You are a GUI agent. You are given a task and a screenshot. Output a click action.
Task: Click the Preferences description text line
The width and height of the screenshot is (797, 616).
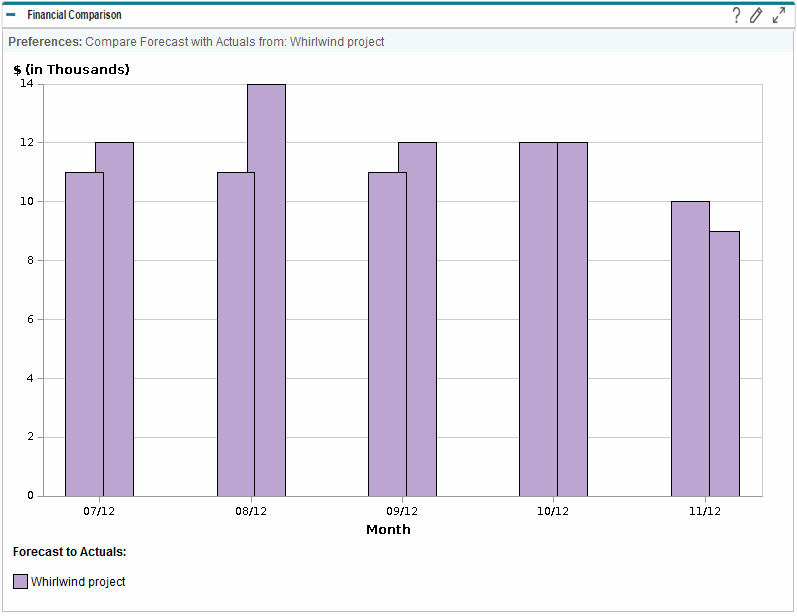[x=196, y=42]
